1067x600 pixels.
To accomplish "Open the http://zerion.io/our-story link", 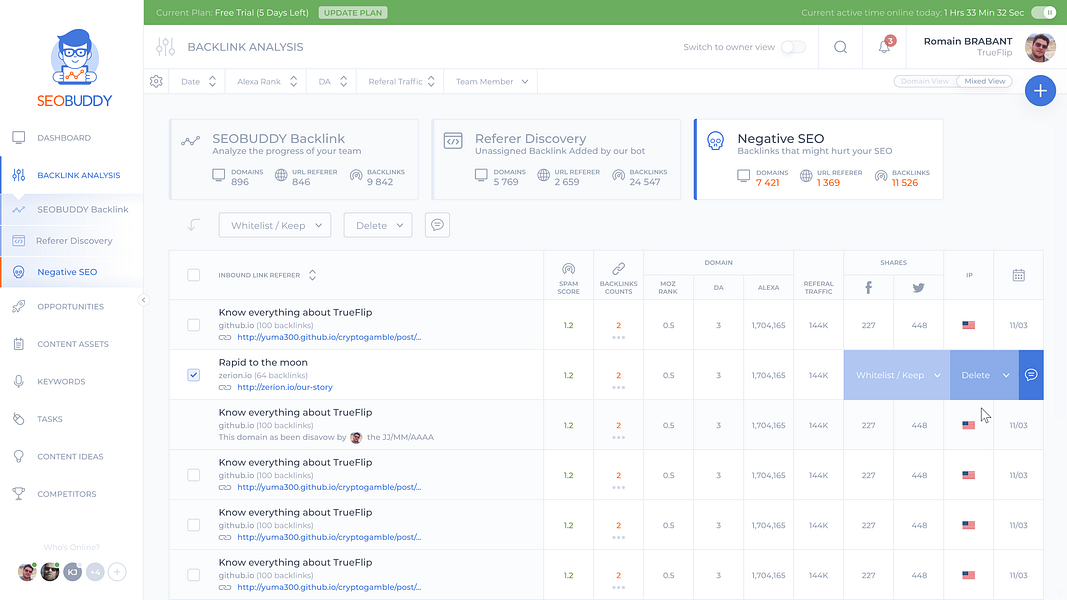I will [x=284, y=387].
